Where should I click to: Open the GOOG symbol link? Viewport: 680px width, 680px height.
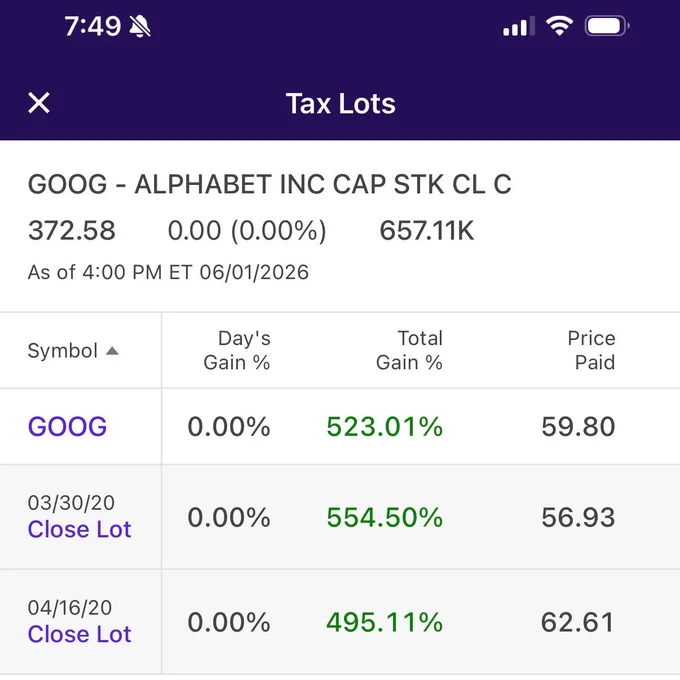[67, 426]
